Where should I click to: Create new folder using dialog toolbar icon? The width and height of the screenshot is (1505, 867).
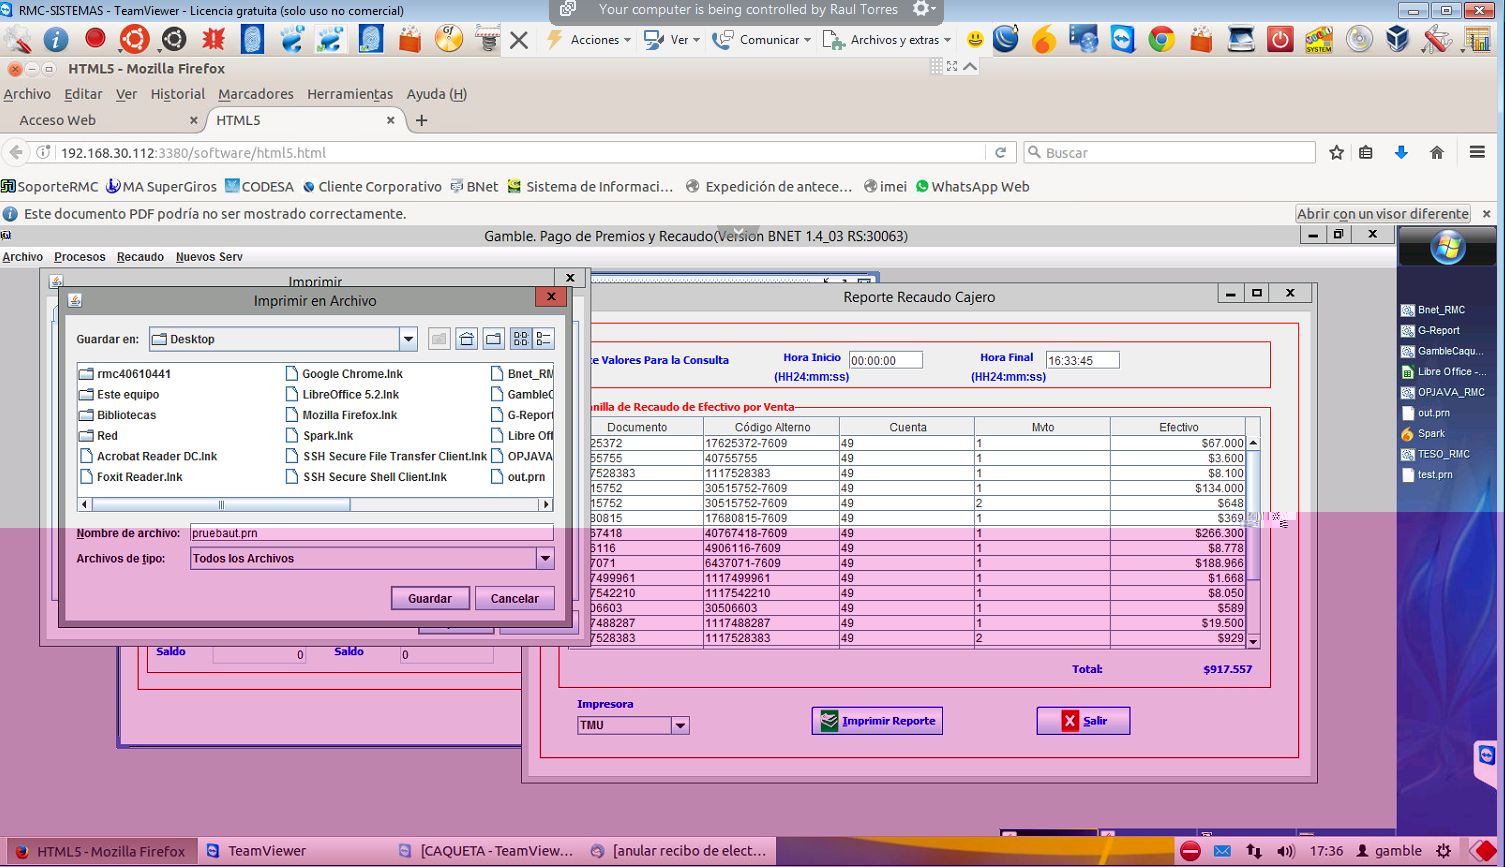(494, 340)
